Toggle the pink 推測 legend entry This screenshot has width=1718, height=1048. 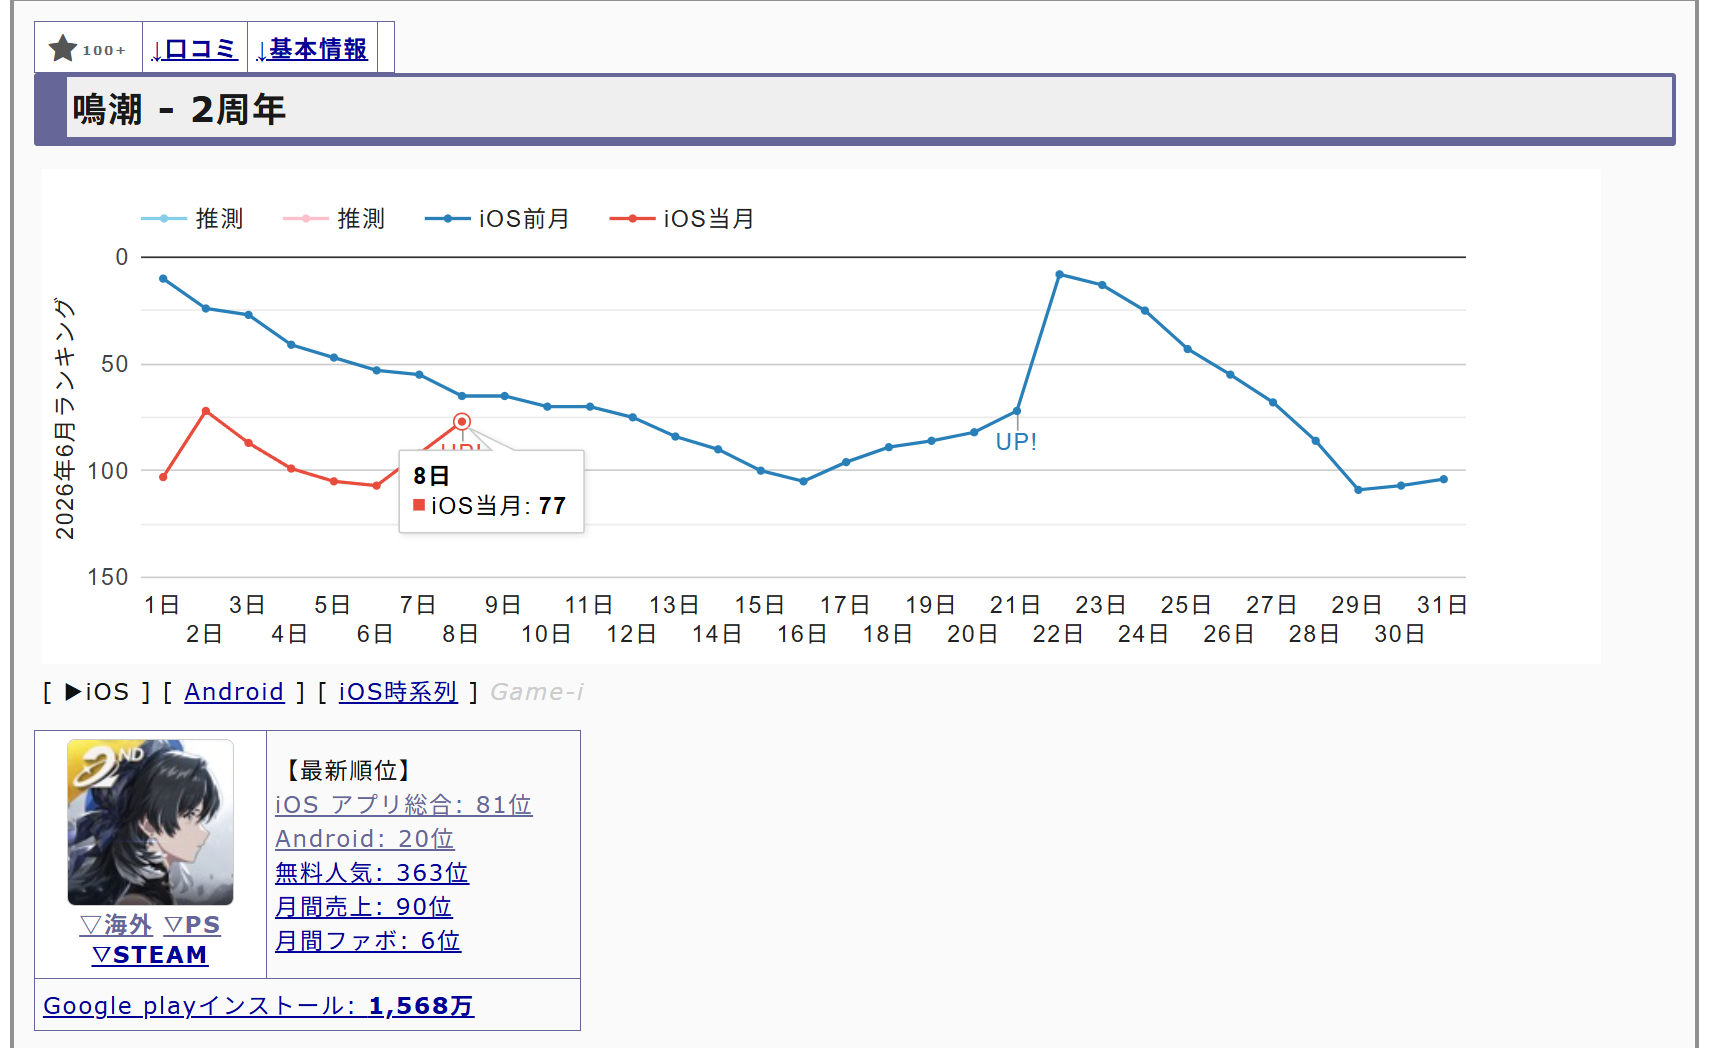coord(335,219)
